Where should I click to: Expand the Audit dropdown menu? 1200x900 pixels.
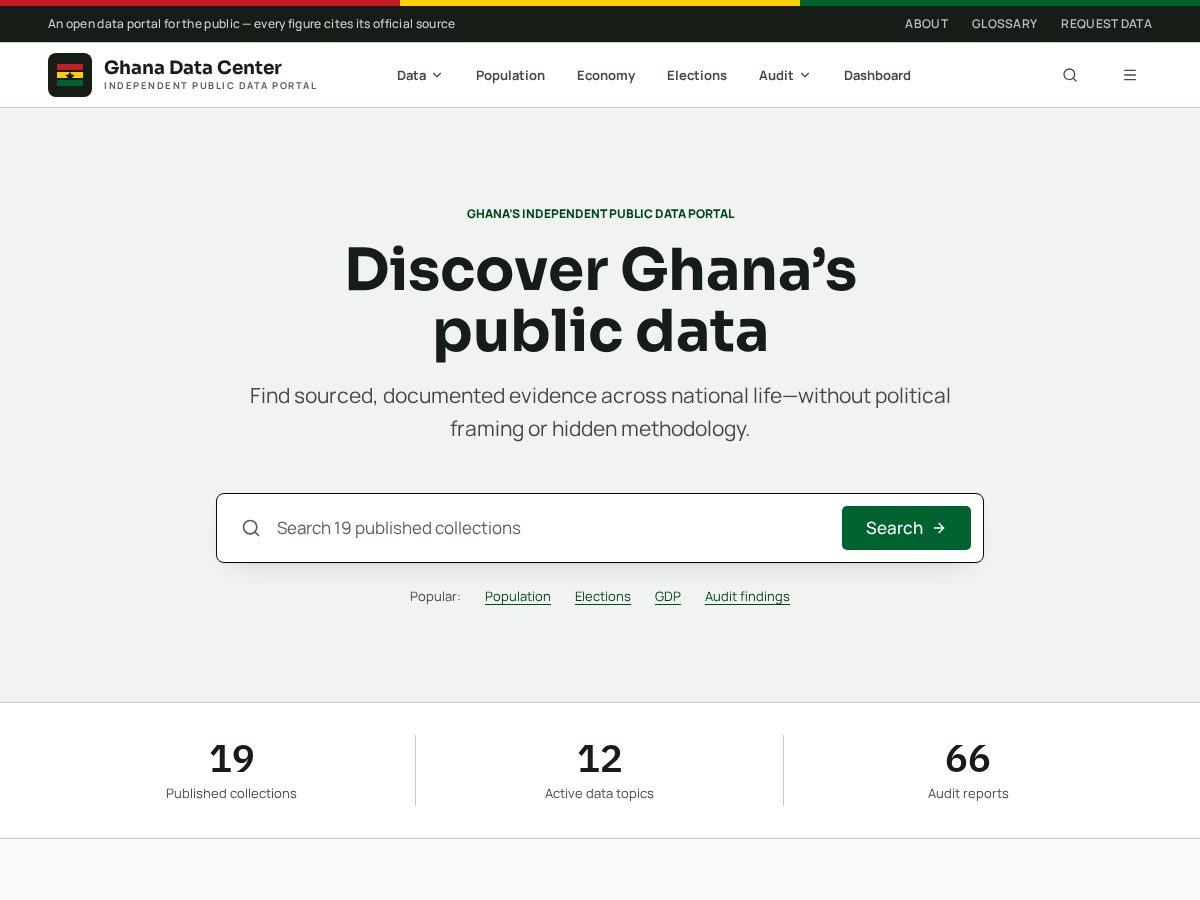click(x=784, y=75)
